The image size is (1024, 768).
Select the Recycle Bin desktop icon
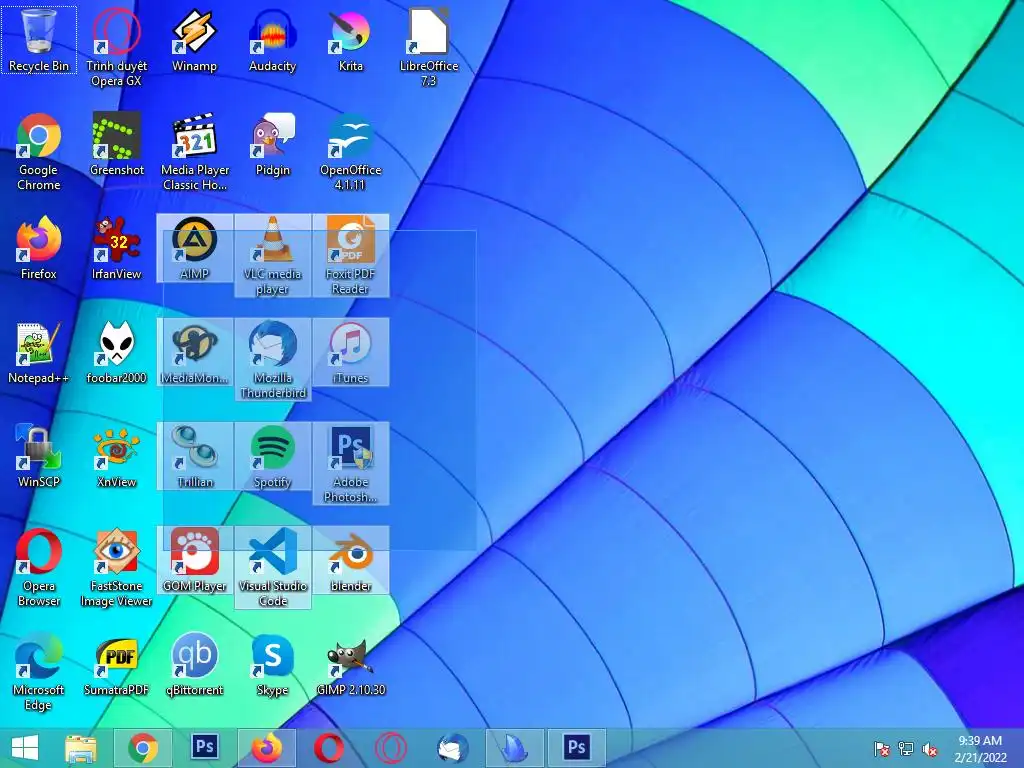pos(39,40)
